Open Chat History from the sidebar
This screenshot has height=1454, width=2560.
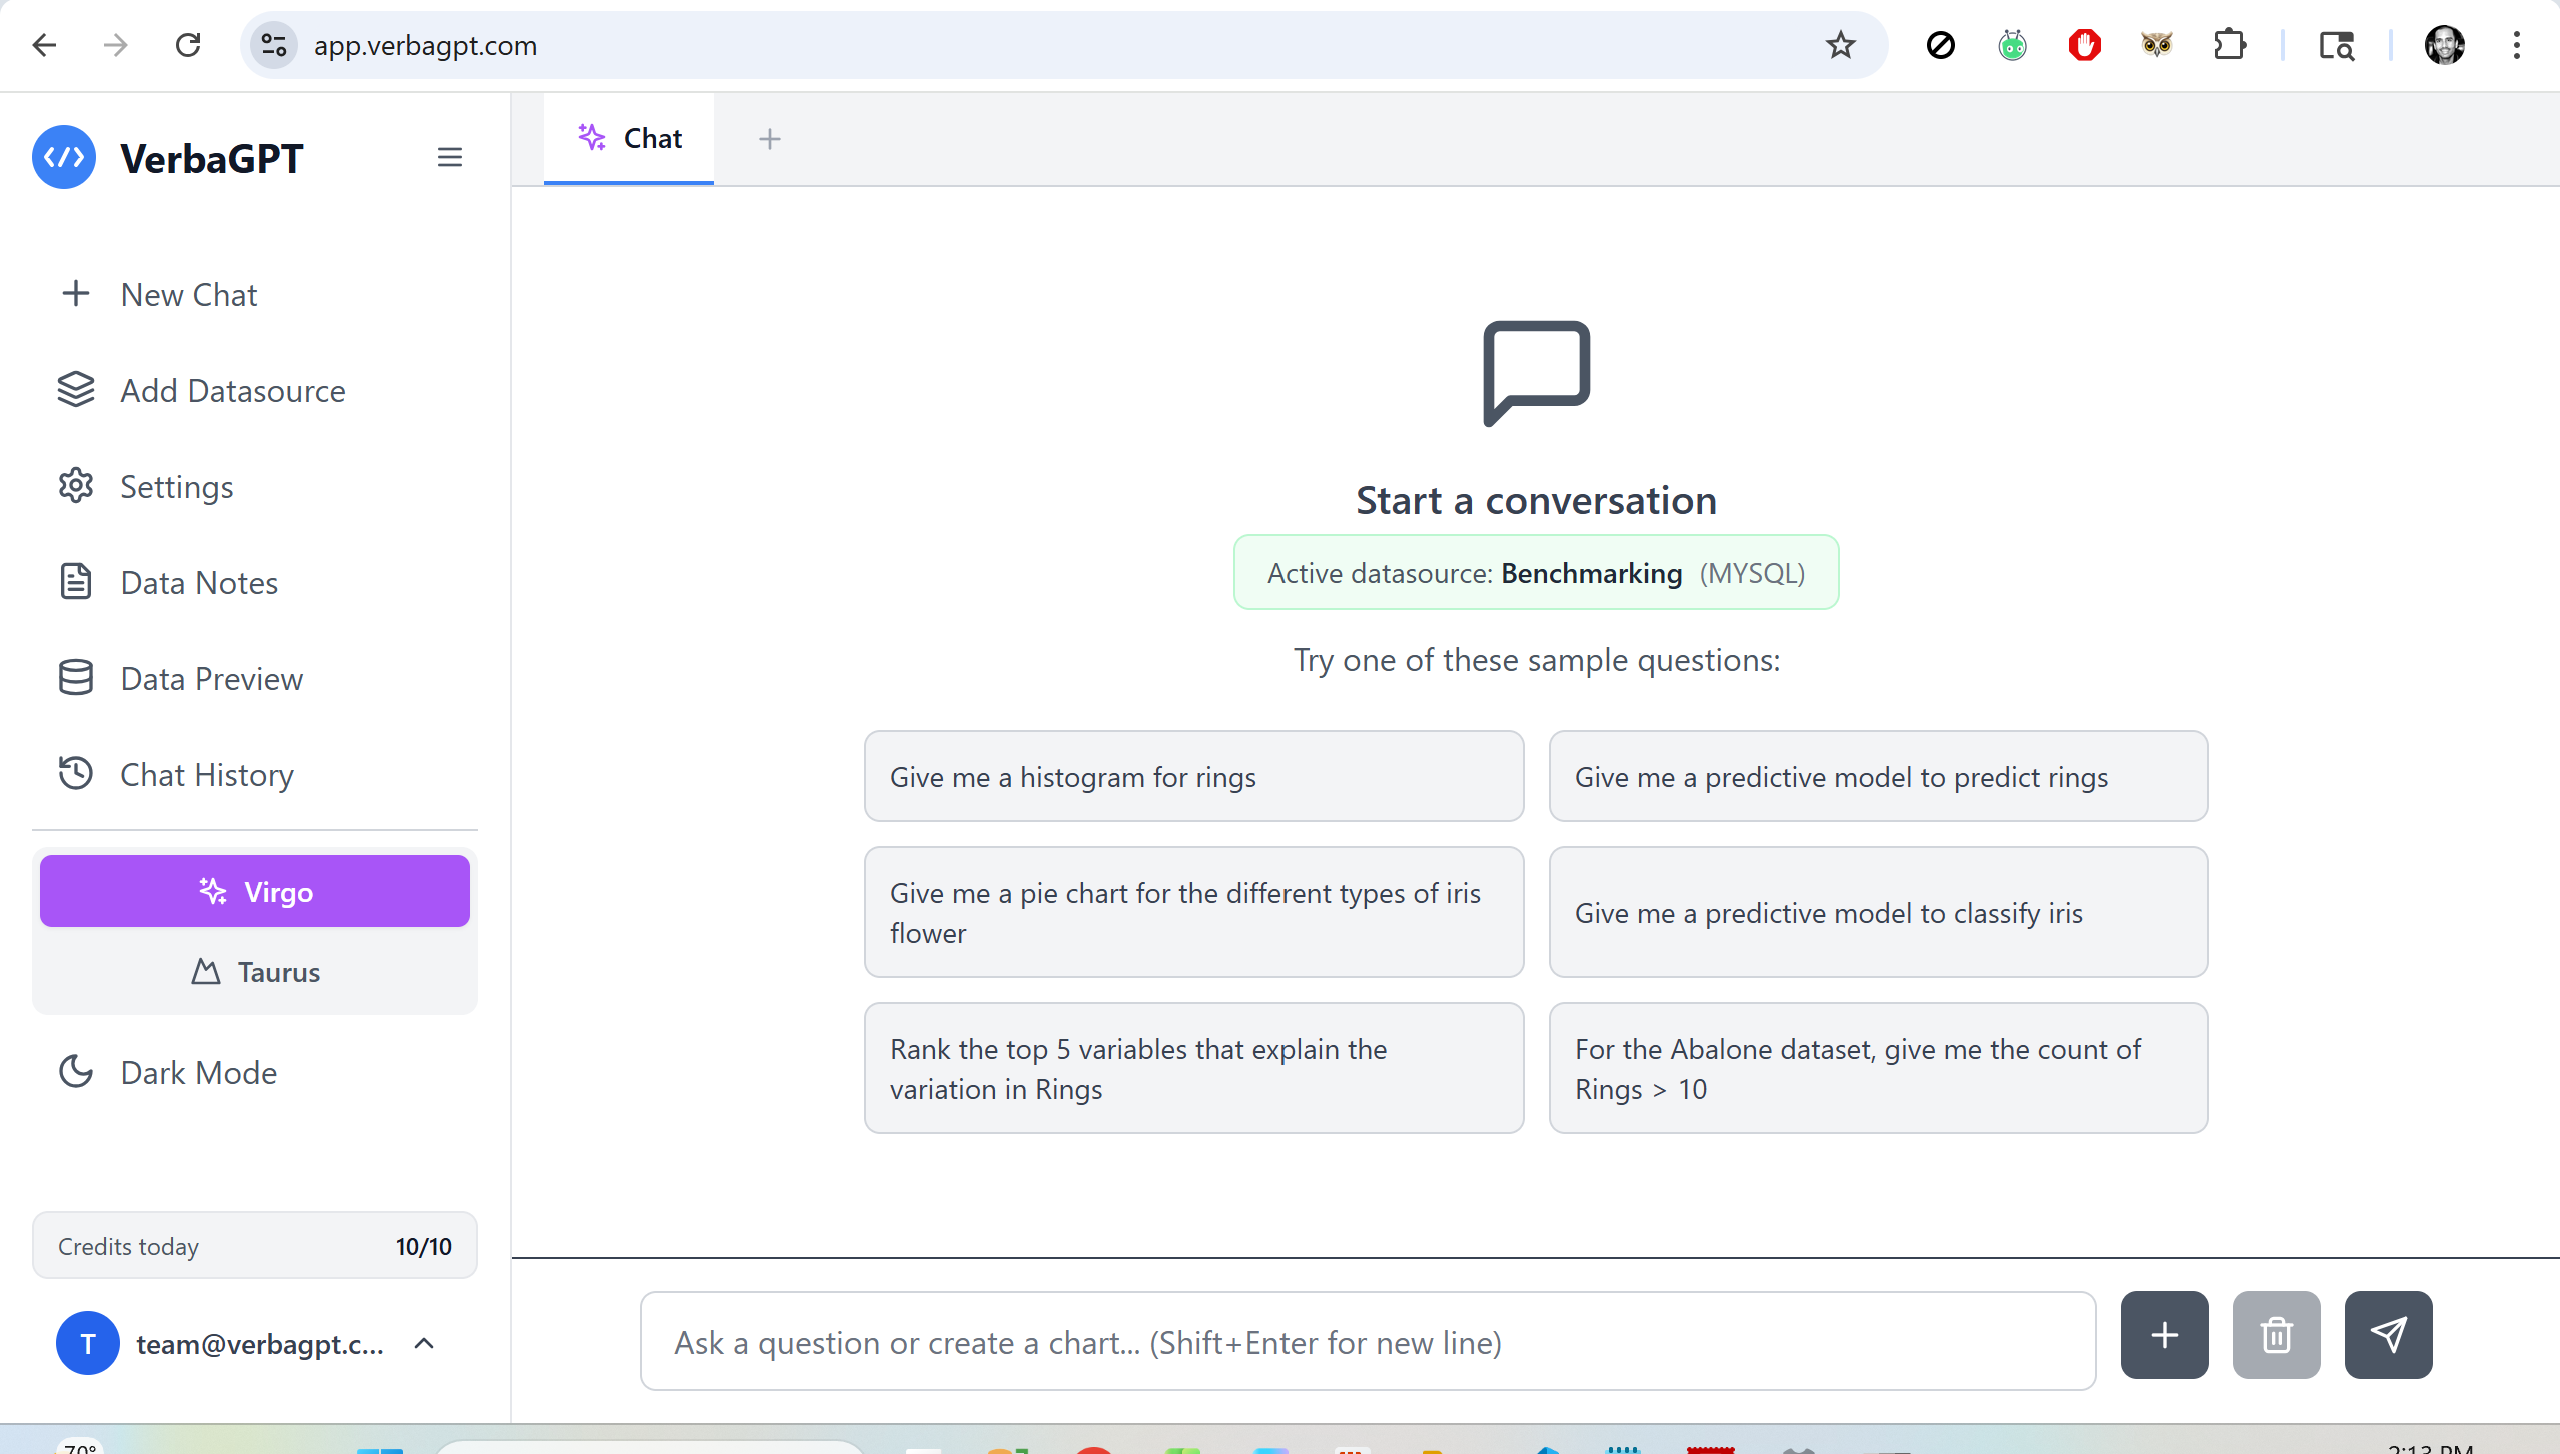click(x=206, y=774)
